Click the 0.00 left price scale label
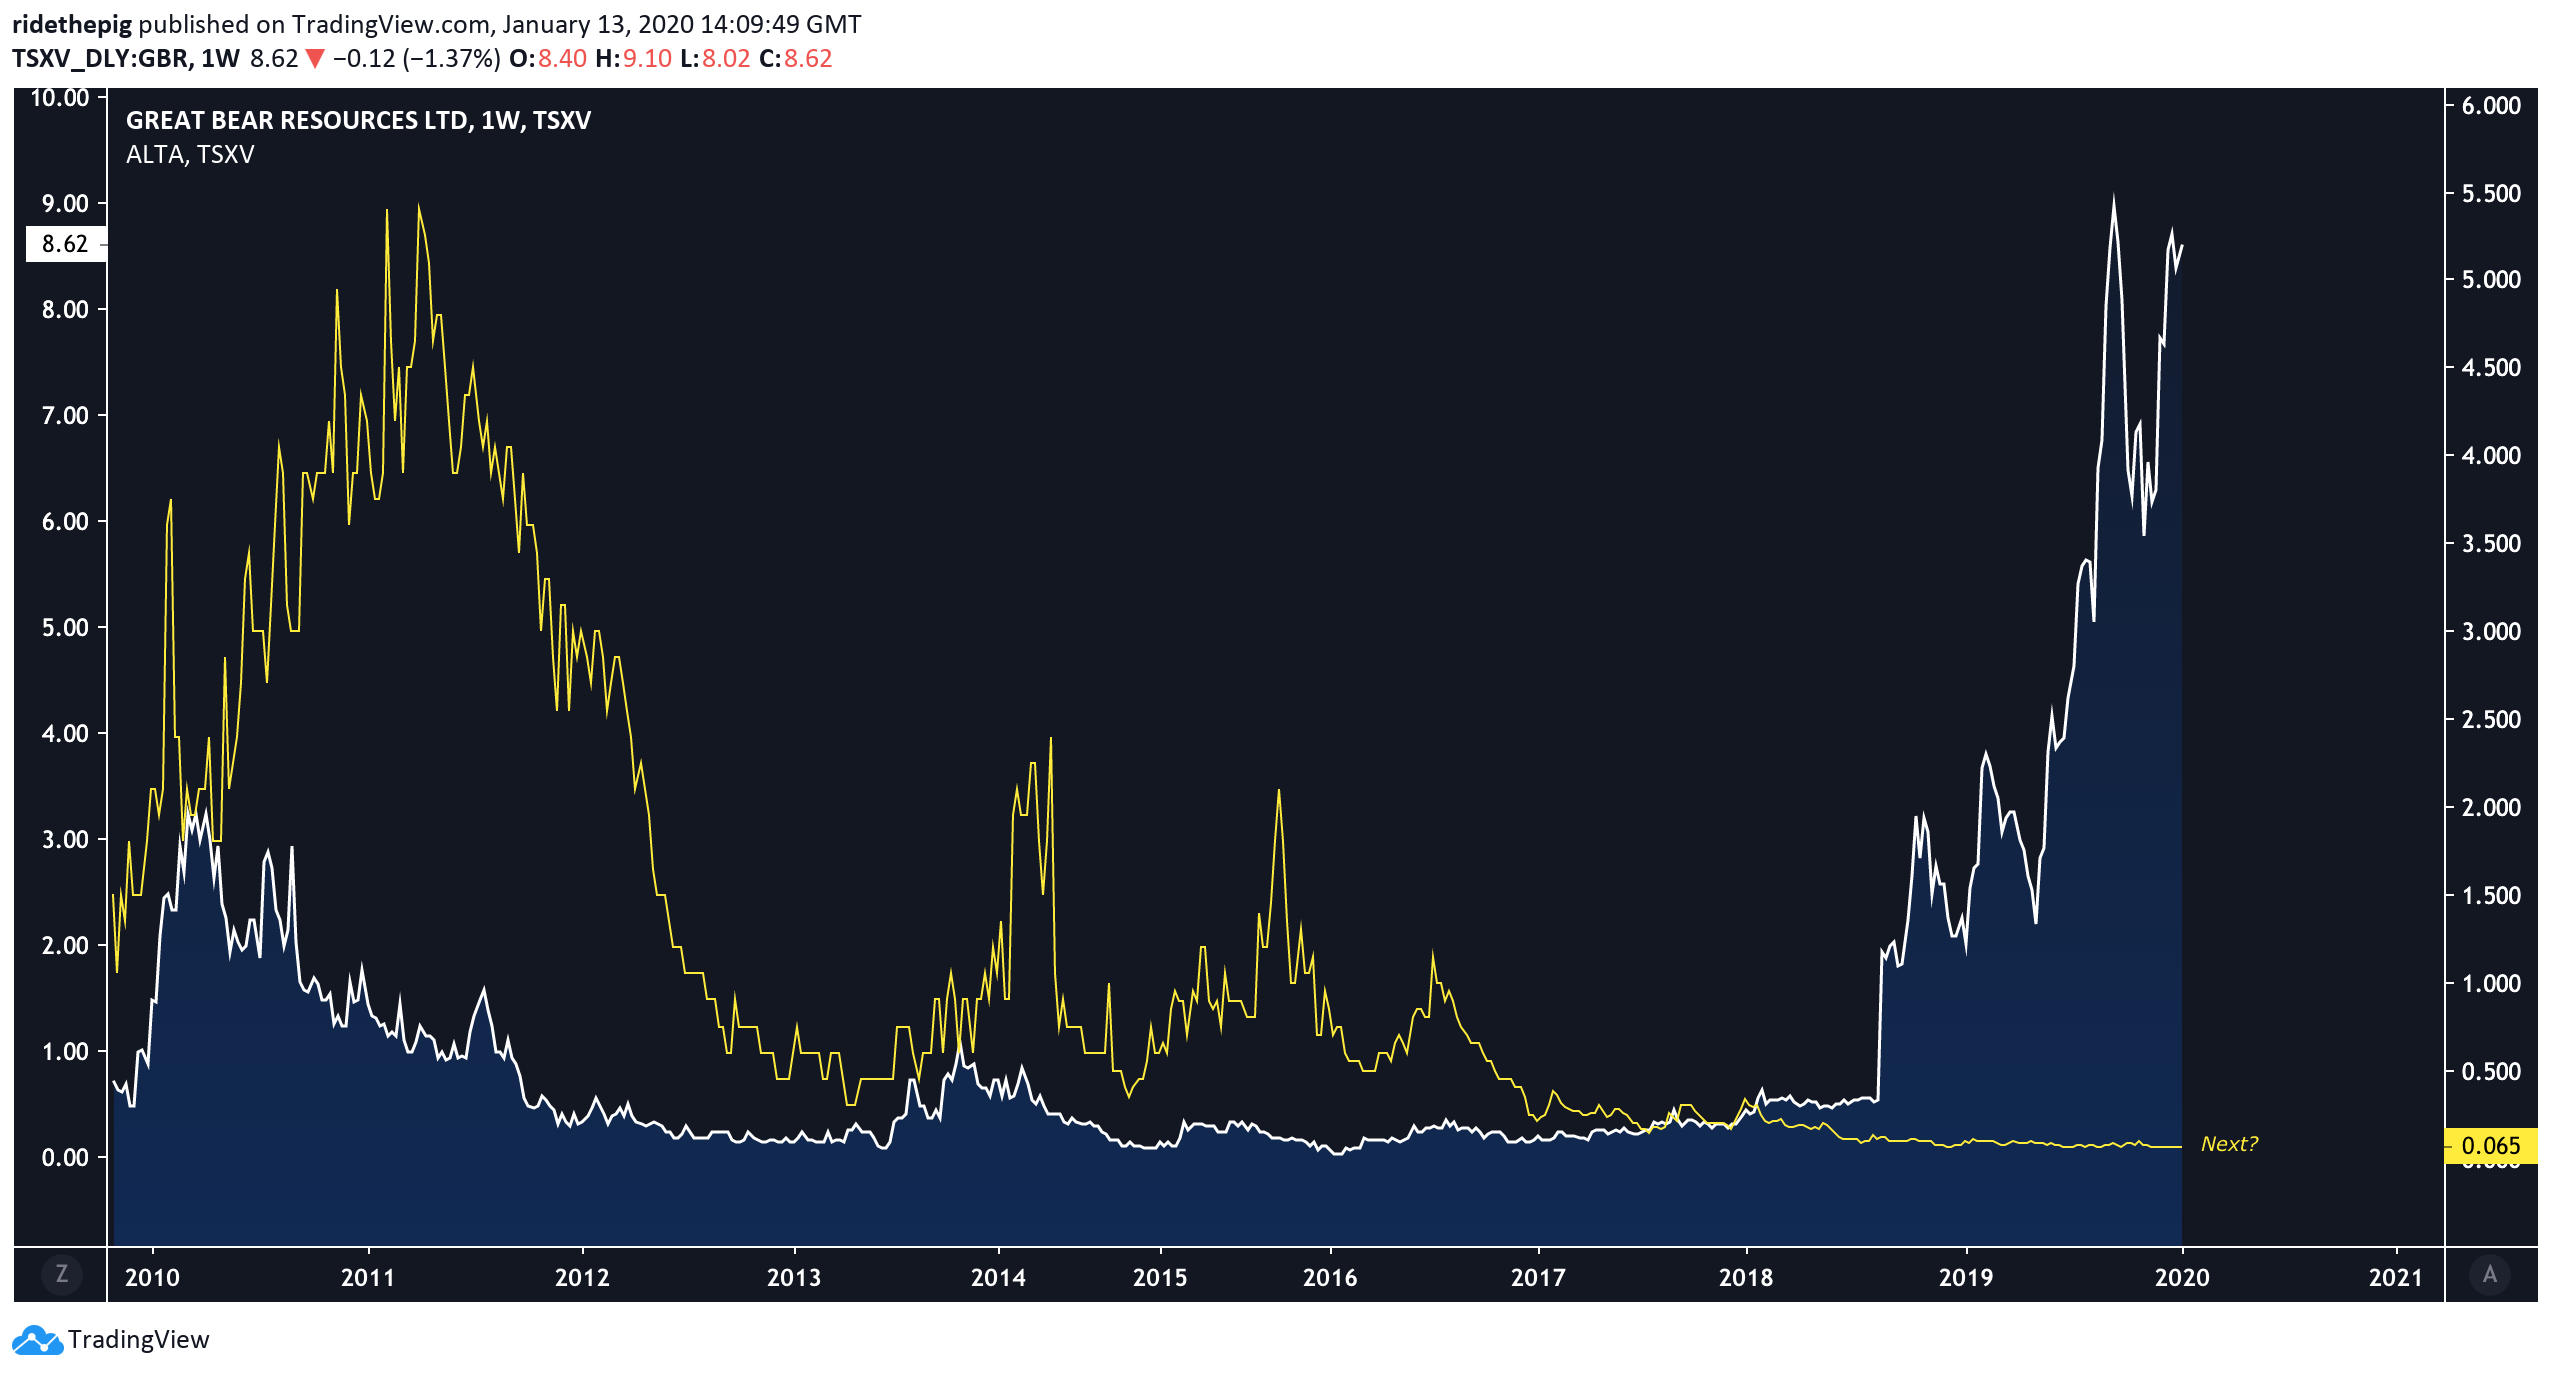The width and height of the screenshot is (2552, 1376). (x=65, y=1157)
